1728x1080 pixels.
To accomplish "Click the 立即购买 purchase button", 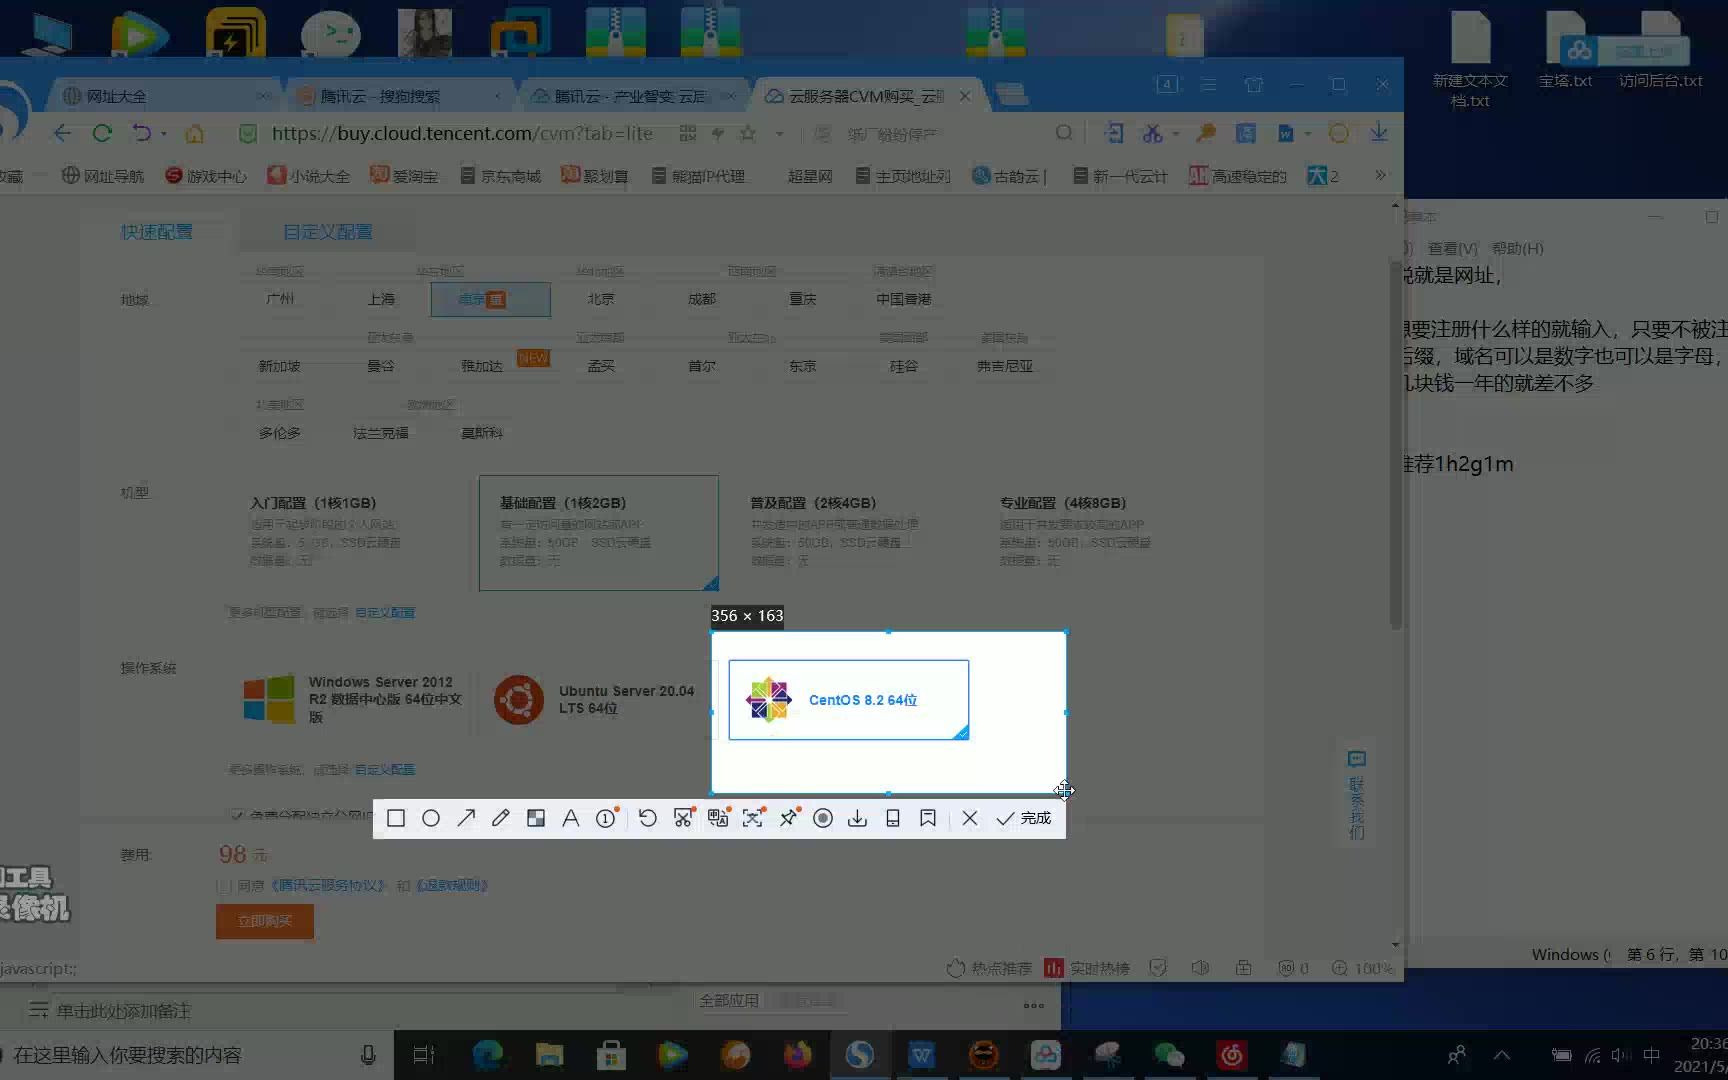I will tap(265, 921).
